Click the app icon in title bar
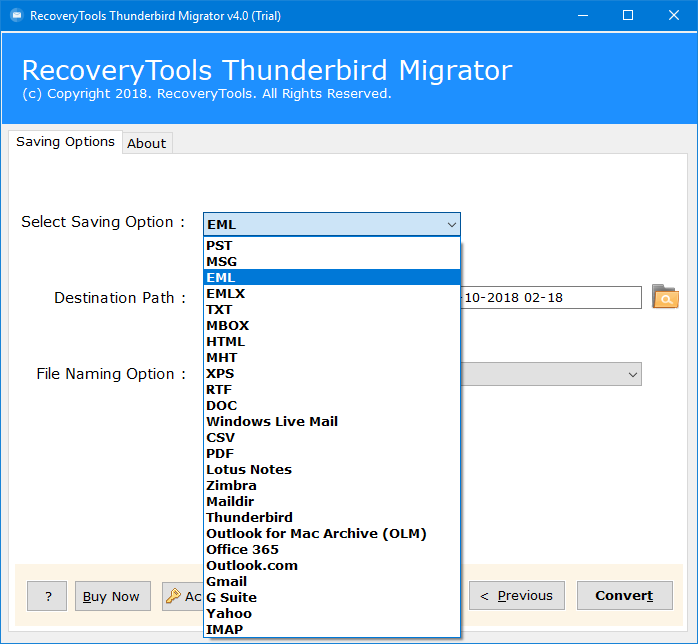 pyautogui.click(x=16, y=16)
